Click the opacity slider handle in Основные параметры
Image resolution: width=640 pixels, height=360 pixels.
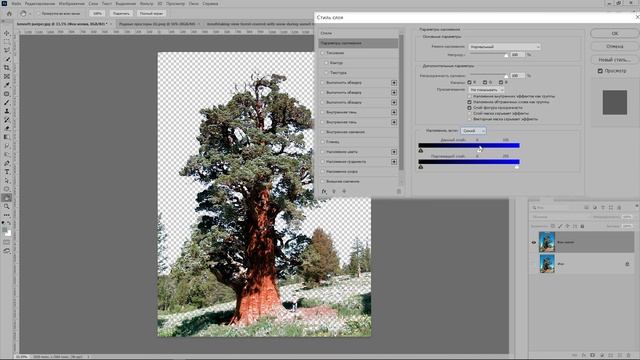(506, 55)
